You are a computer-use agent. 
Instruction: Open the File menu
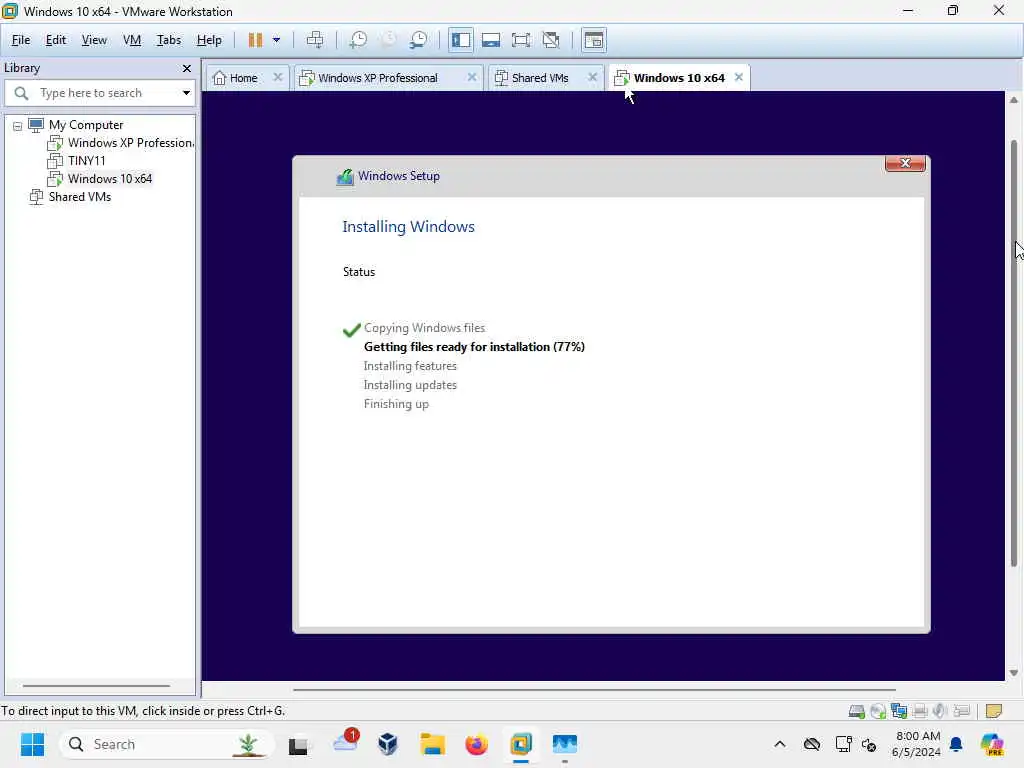point(21,40)
